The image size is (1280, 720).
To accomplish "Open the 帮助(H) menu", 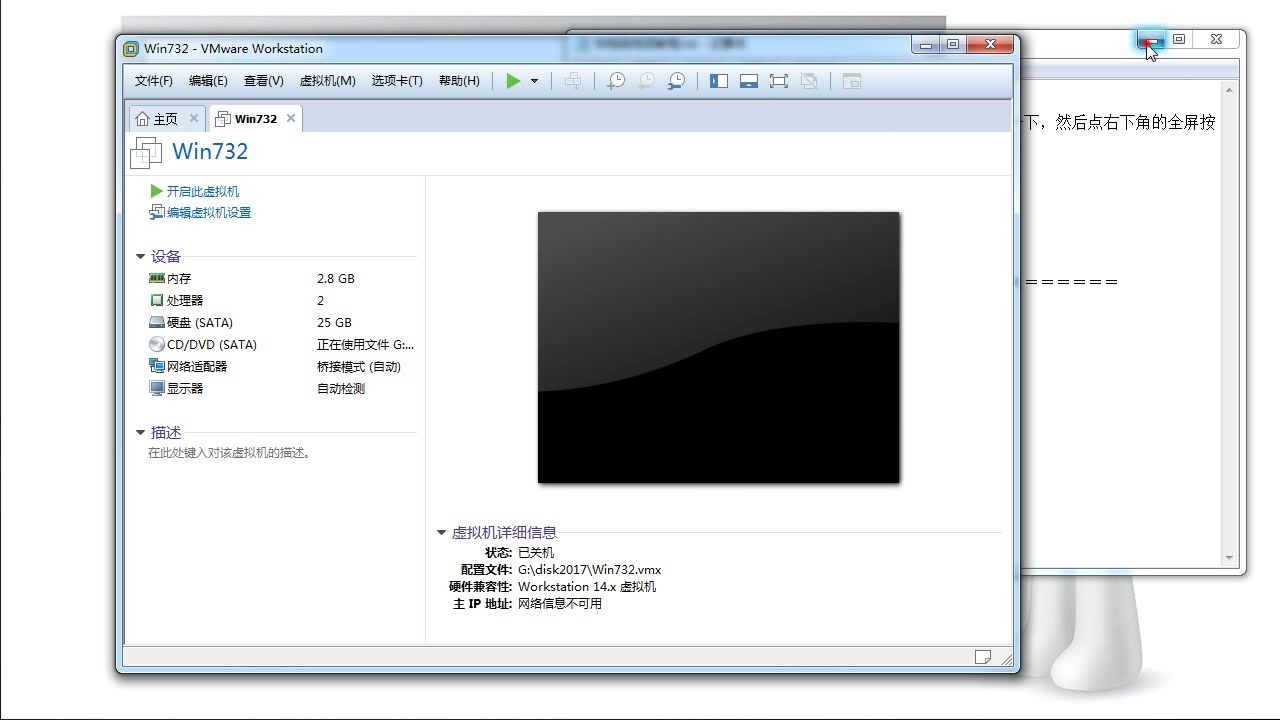I will [459, 81].
